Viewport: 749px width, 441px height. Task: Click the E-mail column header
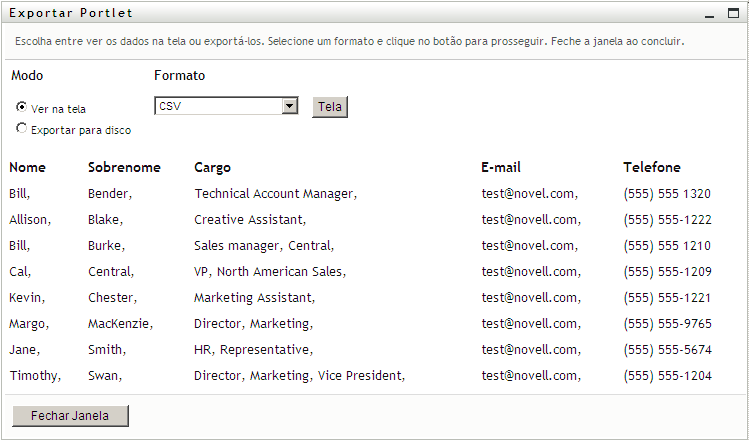[x=501, y=168]
